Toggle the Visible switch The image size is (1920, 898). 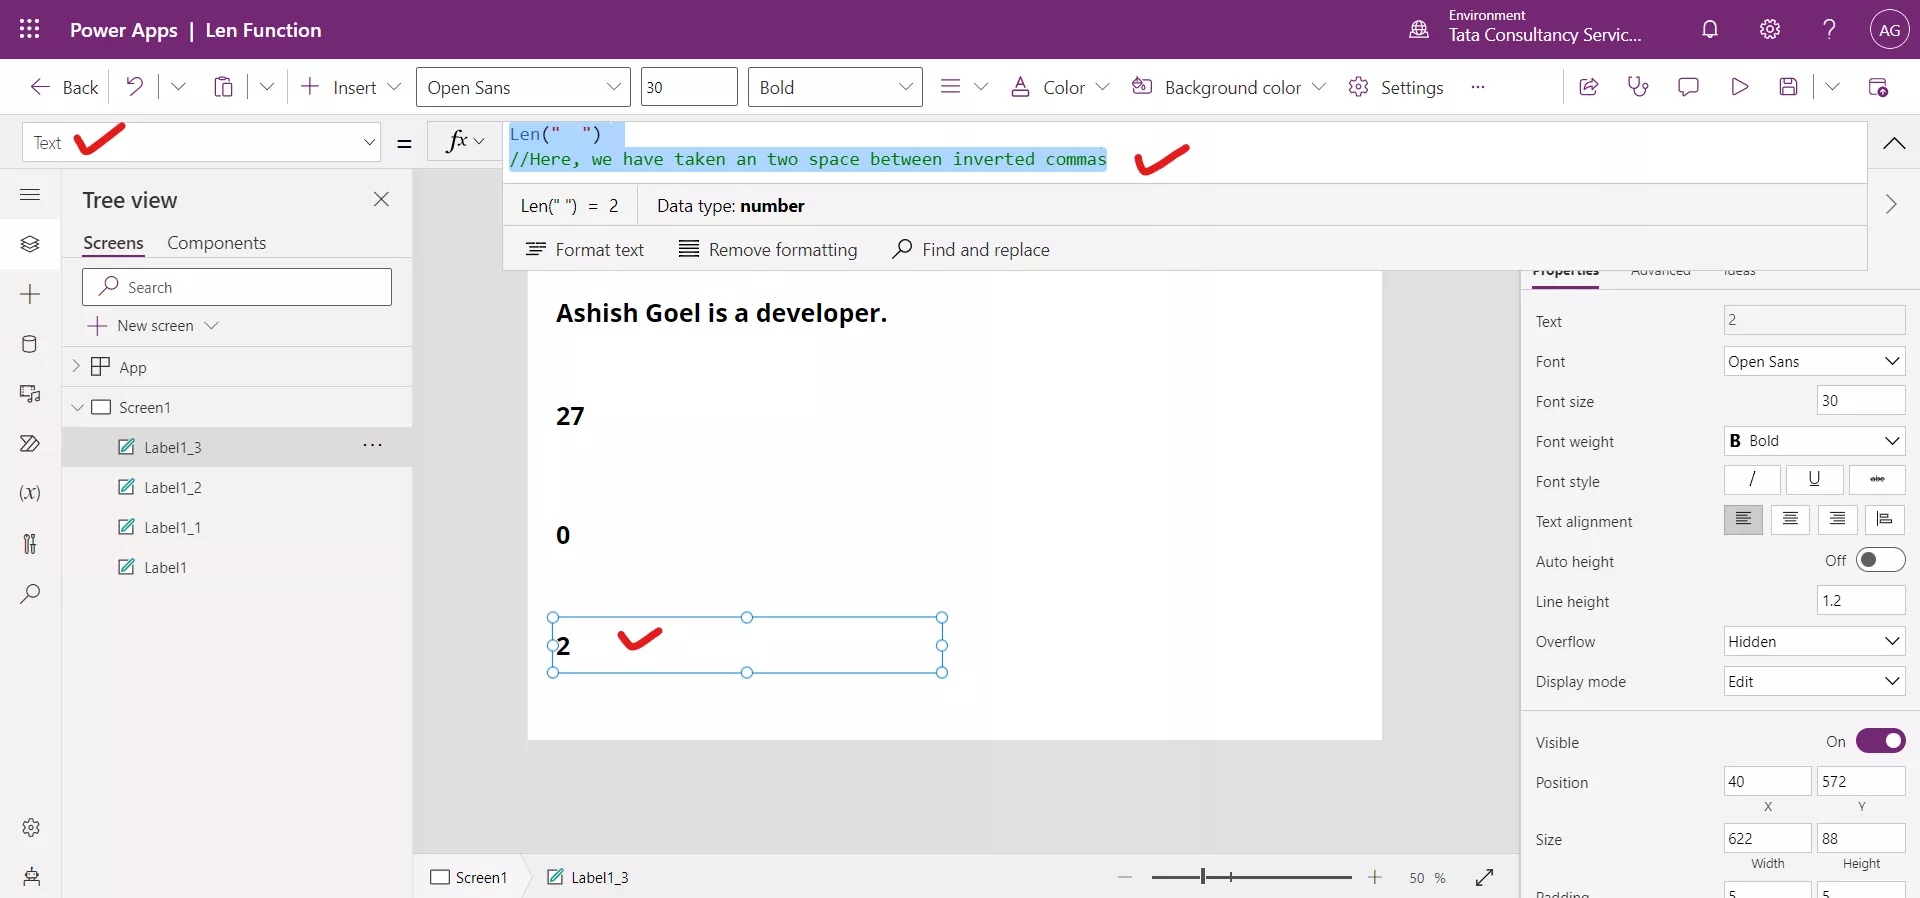pyautogui.click(x=1880, y=741)
